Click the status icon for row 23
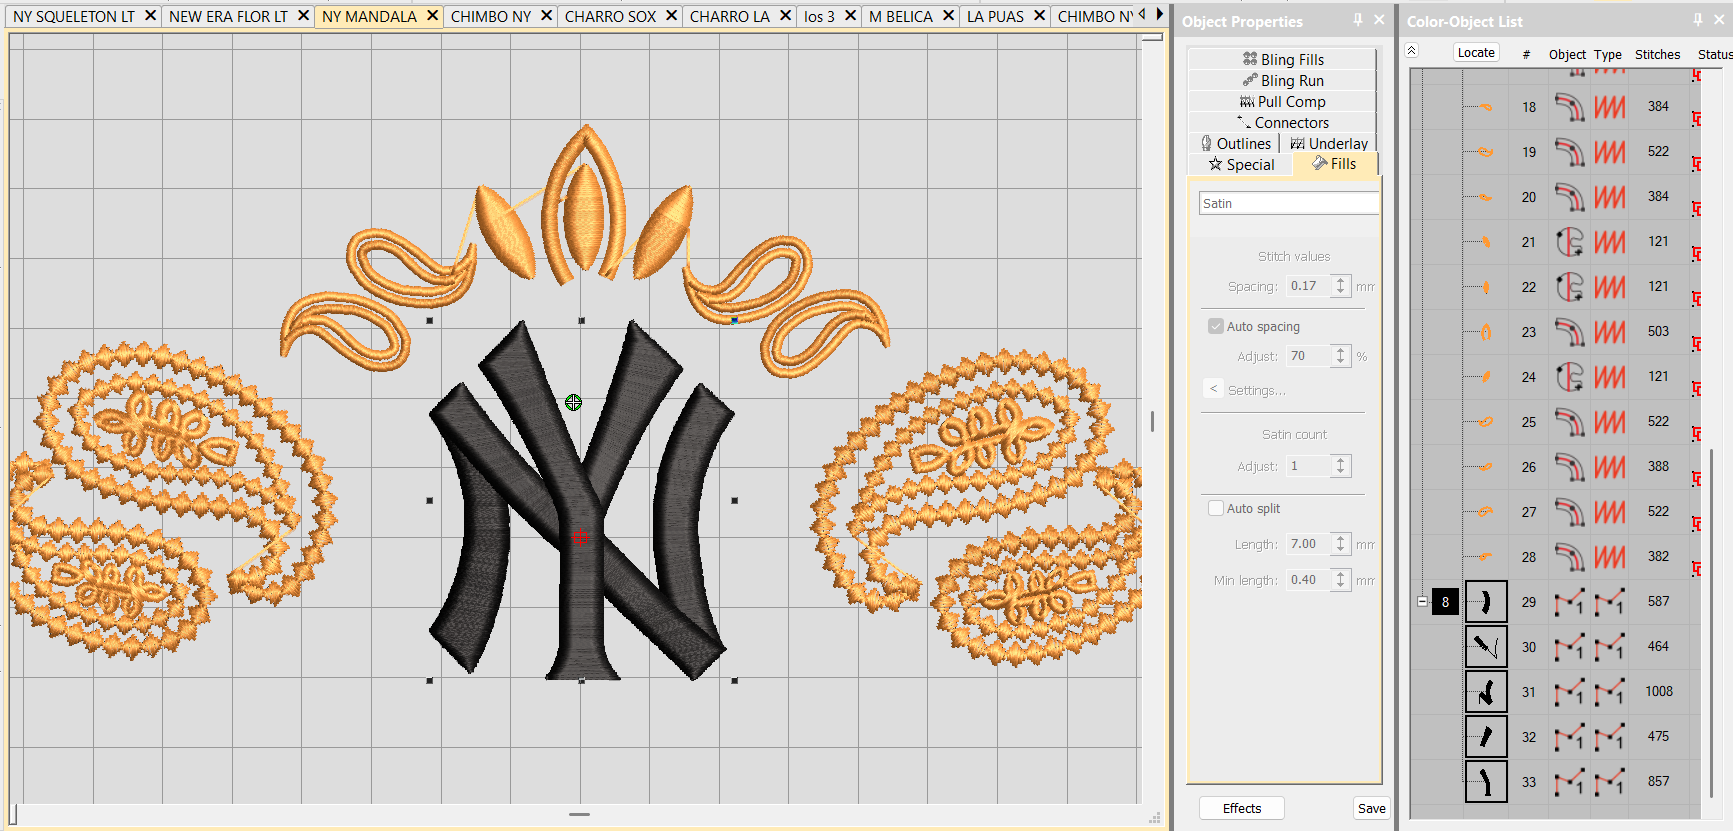The image size is (1733, 831). tap(1697, 343)
